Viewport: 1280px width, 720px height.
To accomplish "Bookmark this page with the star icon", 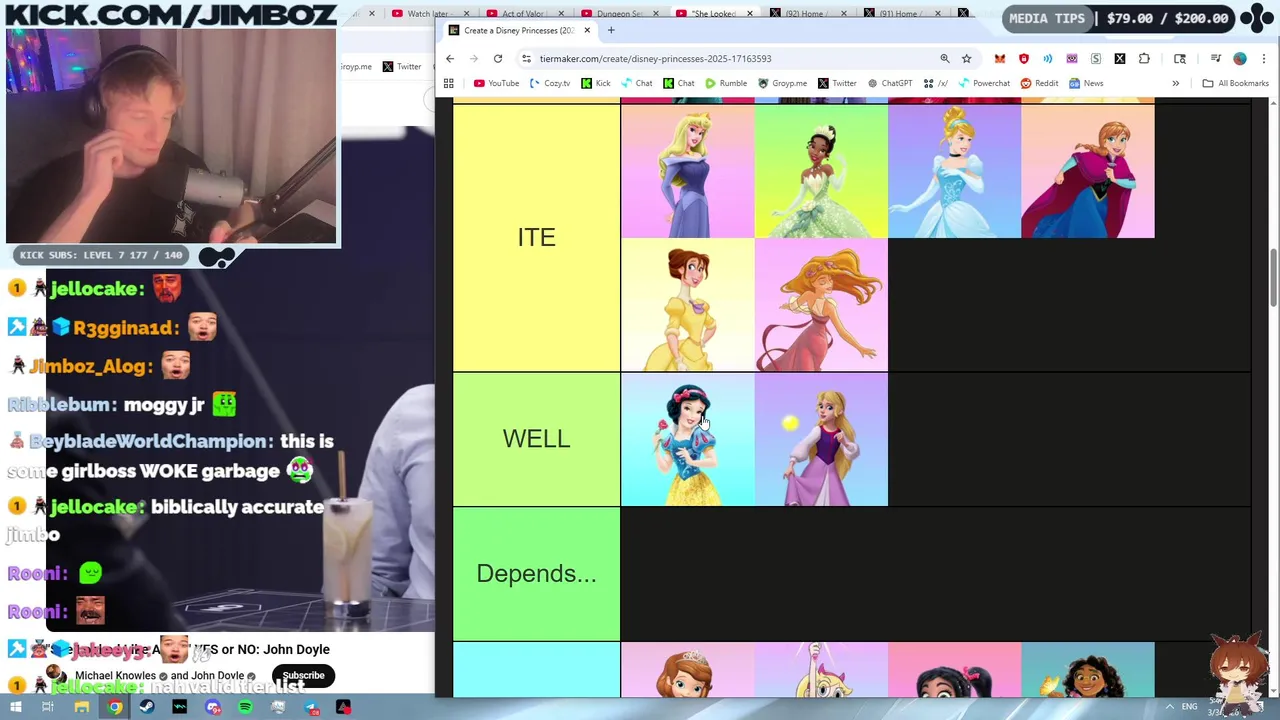I will 966,58.
